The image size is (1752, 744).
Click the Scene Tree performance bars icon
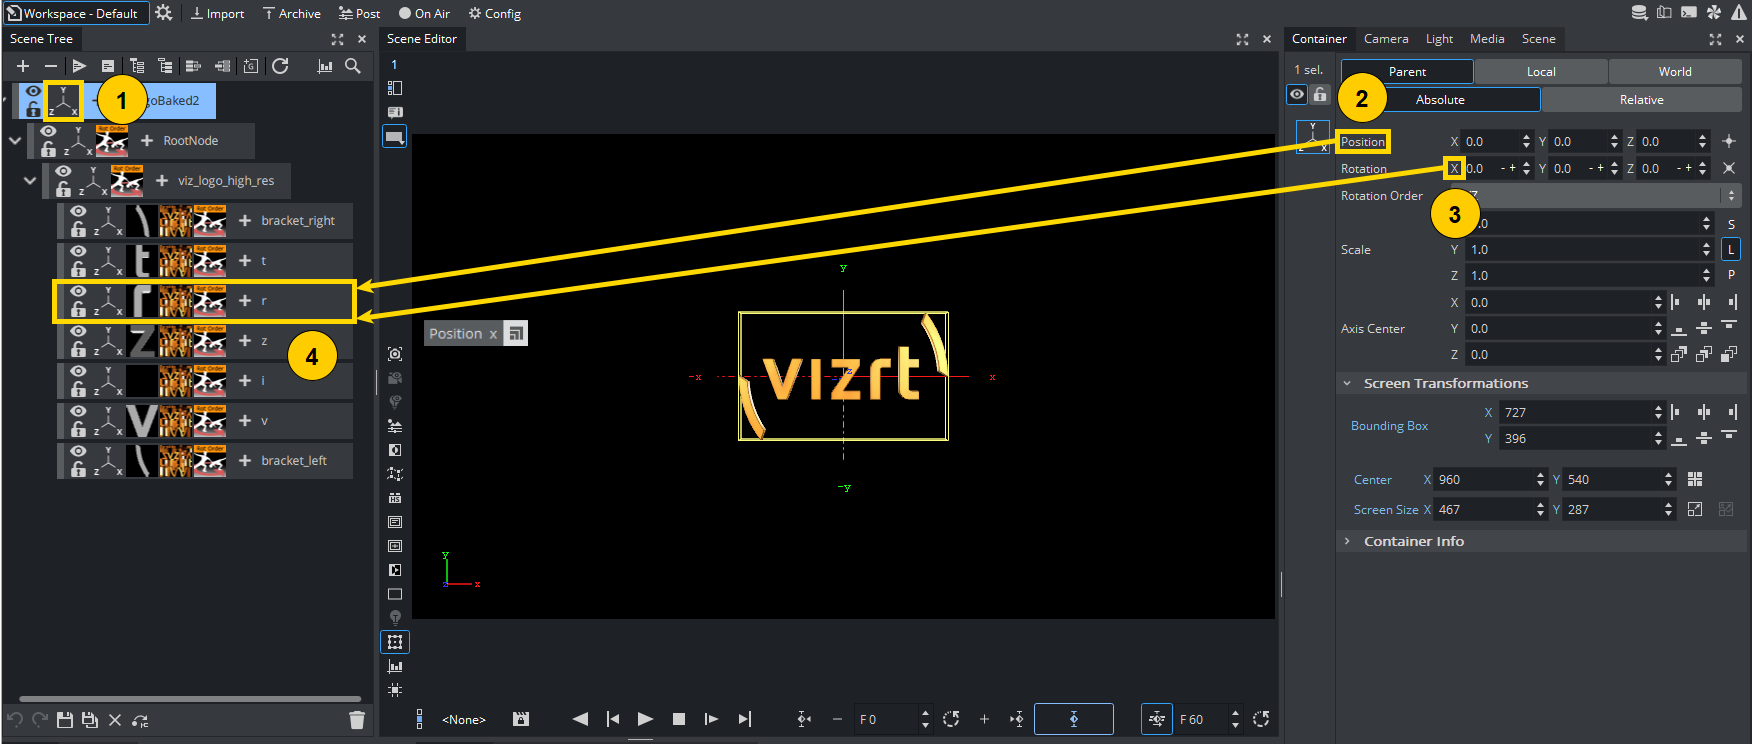pos(325,66)
